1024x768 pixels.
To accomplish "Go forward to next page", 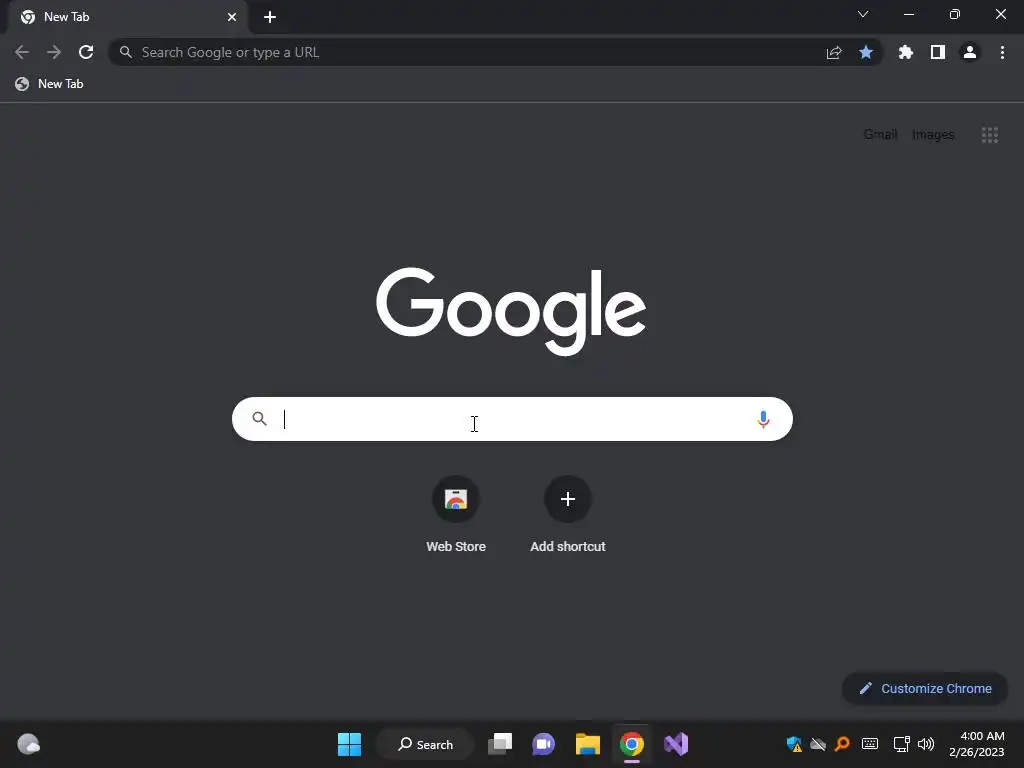I will (x=54, y=52).
